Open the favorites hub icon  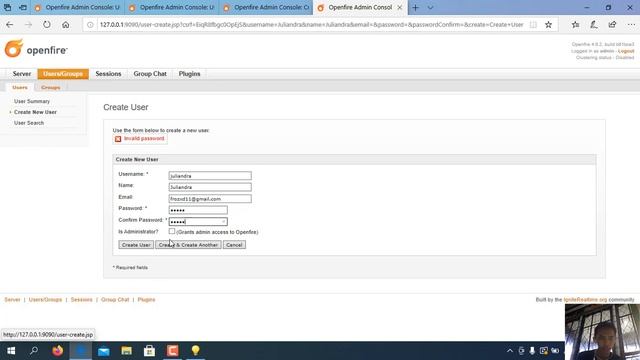click(576, 24)
